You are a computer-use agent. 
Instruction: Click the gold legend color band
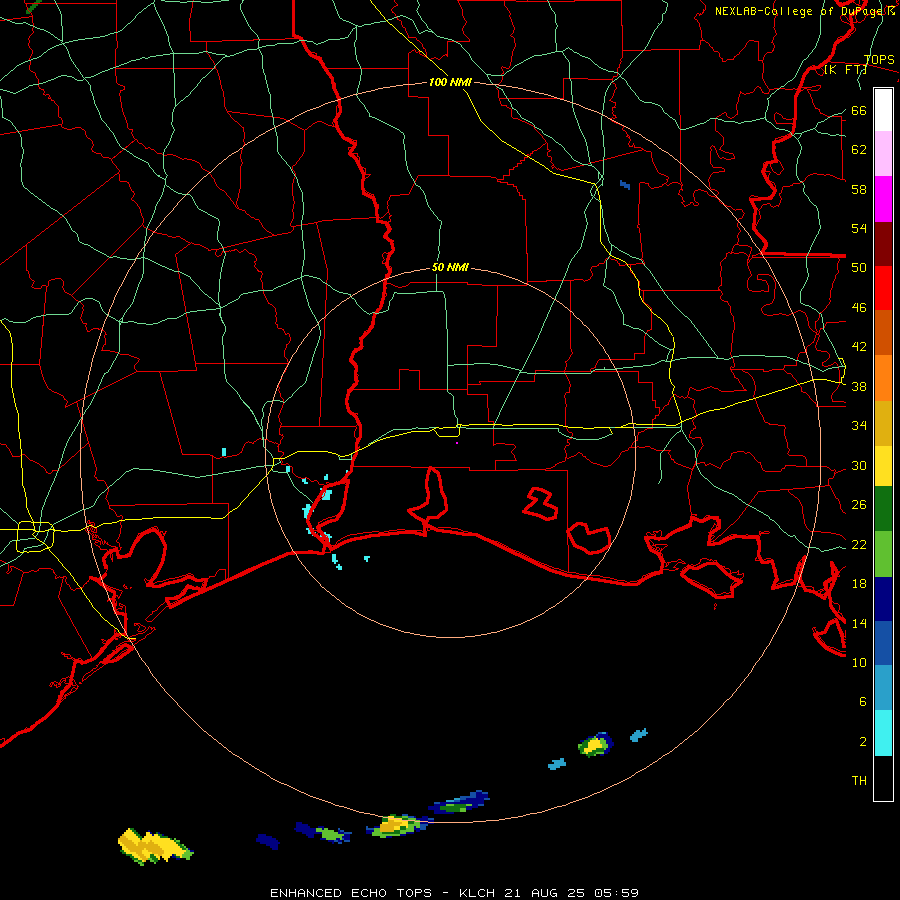pyautogui.click(x=883, y=423)
